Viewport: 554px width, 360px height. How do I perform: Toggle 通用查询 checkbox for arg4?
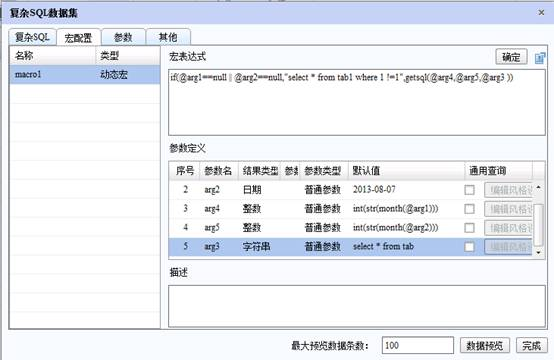click(469, 209)
